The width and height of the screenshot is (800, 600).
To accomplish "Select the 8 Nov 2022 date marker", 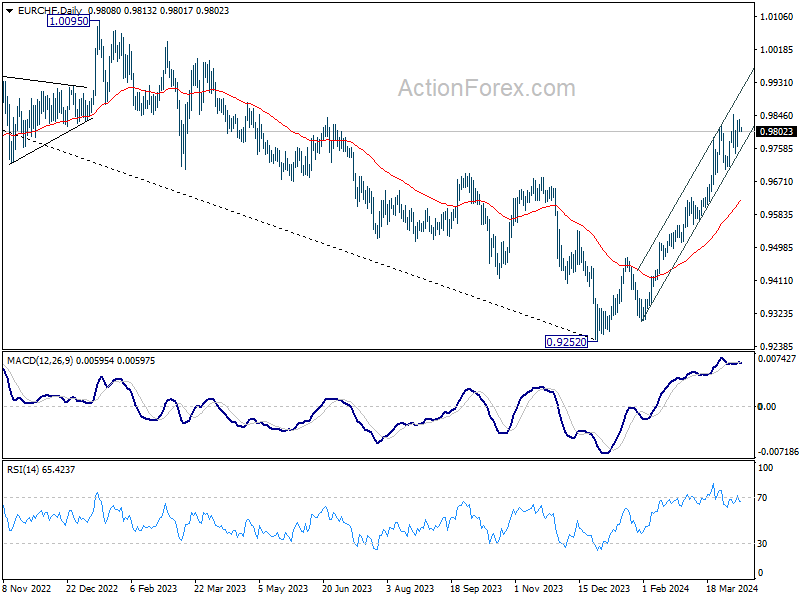I will [x=27, y=588].
